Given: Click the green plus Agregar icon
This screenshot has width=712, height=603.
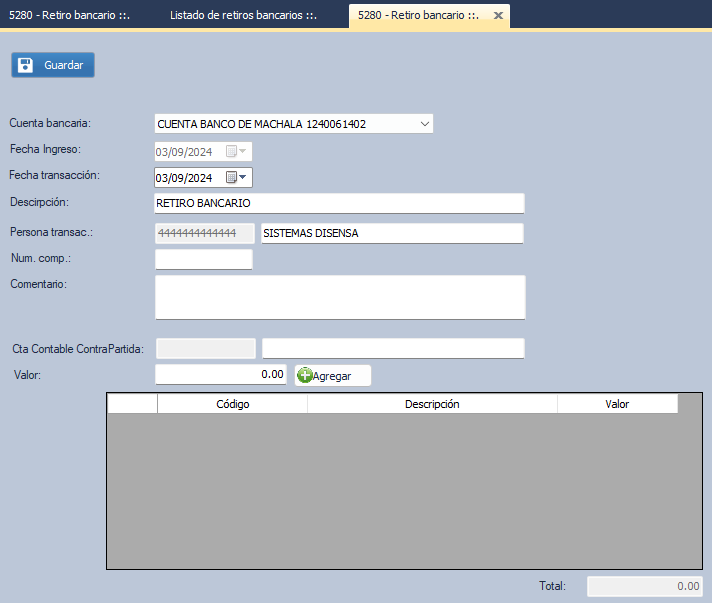Looking at the screenshot, I should (x=304, y=375).
